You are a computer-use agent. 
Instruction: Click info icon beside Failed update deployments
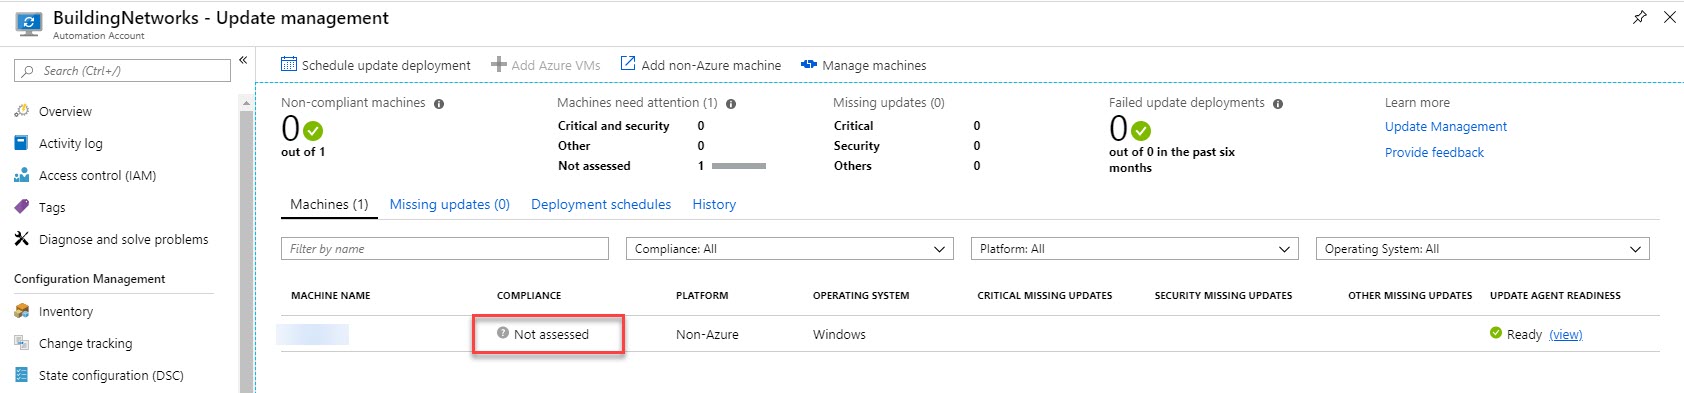[1278, 103]
